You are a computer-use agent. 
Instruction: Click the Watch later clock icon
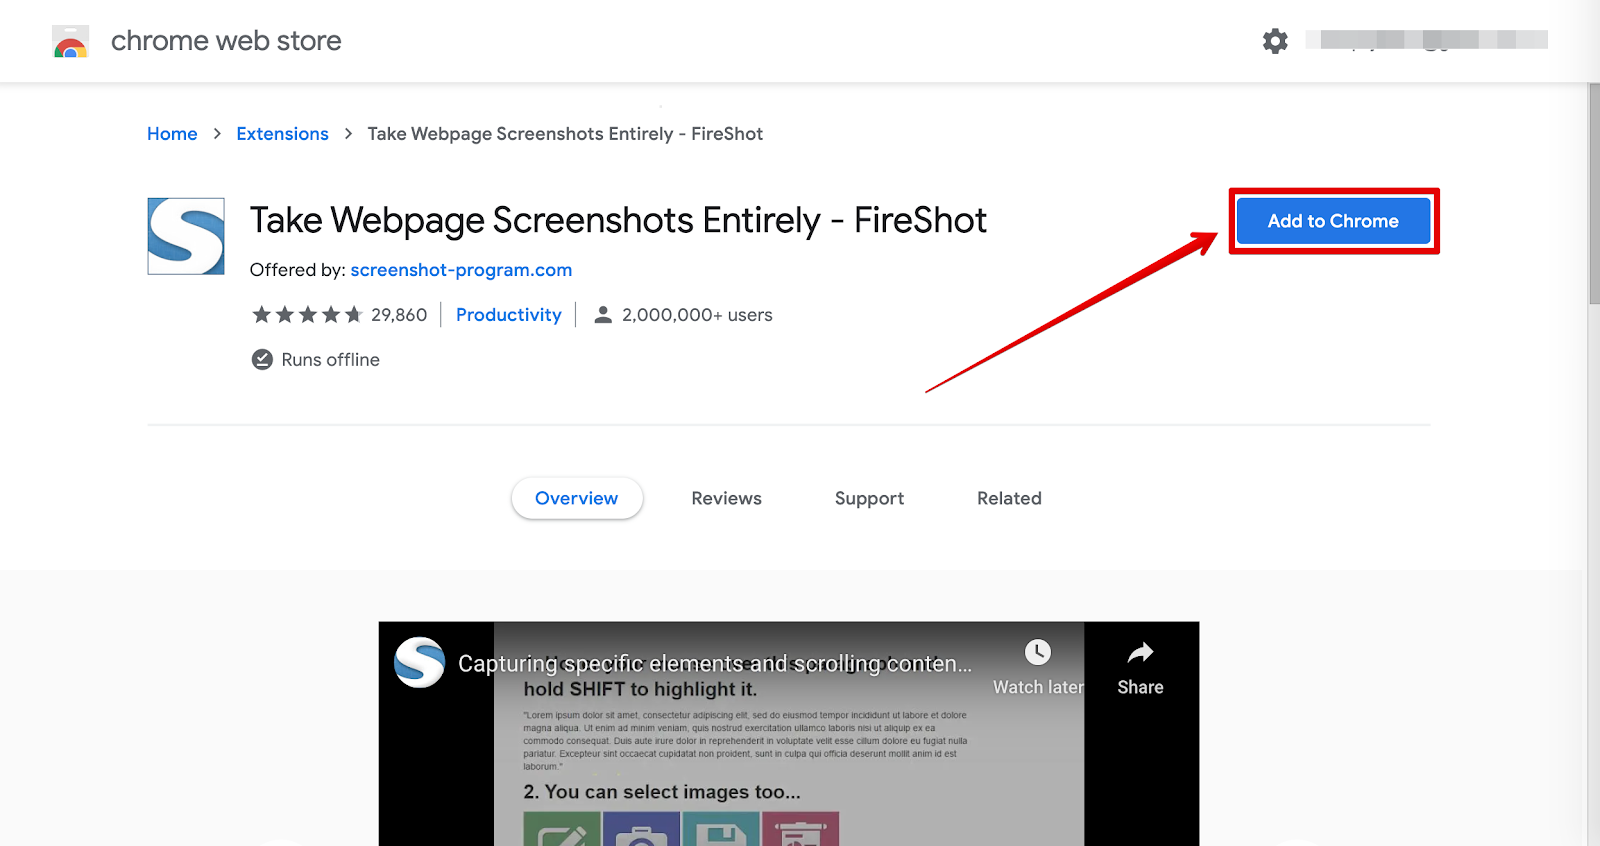1038,652
